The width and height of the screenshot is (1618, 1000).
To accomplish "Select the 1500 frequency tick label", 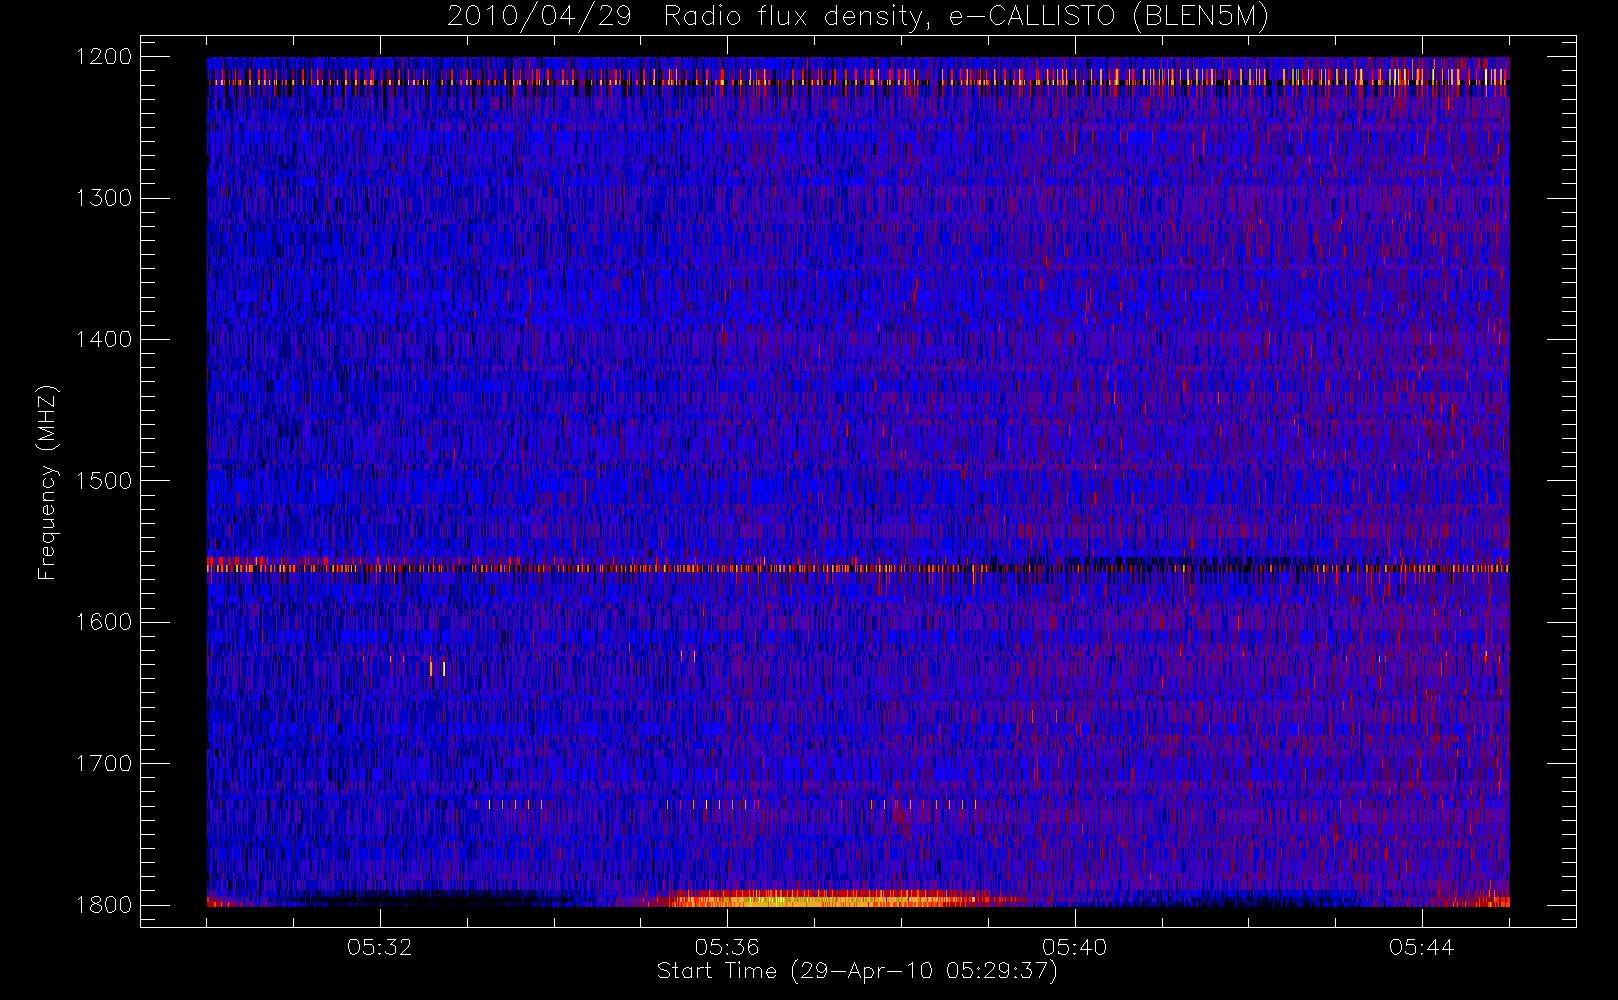I will tap(104, 481).
